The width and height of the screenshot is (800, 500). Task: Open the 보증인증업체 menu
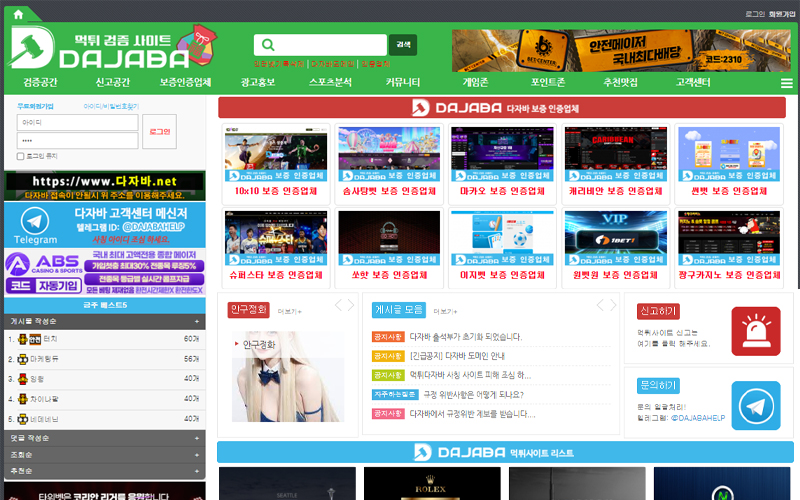pyautogui.click(x=185, y=82)
